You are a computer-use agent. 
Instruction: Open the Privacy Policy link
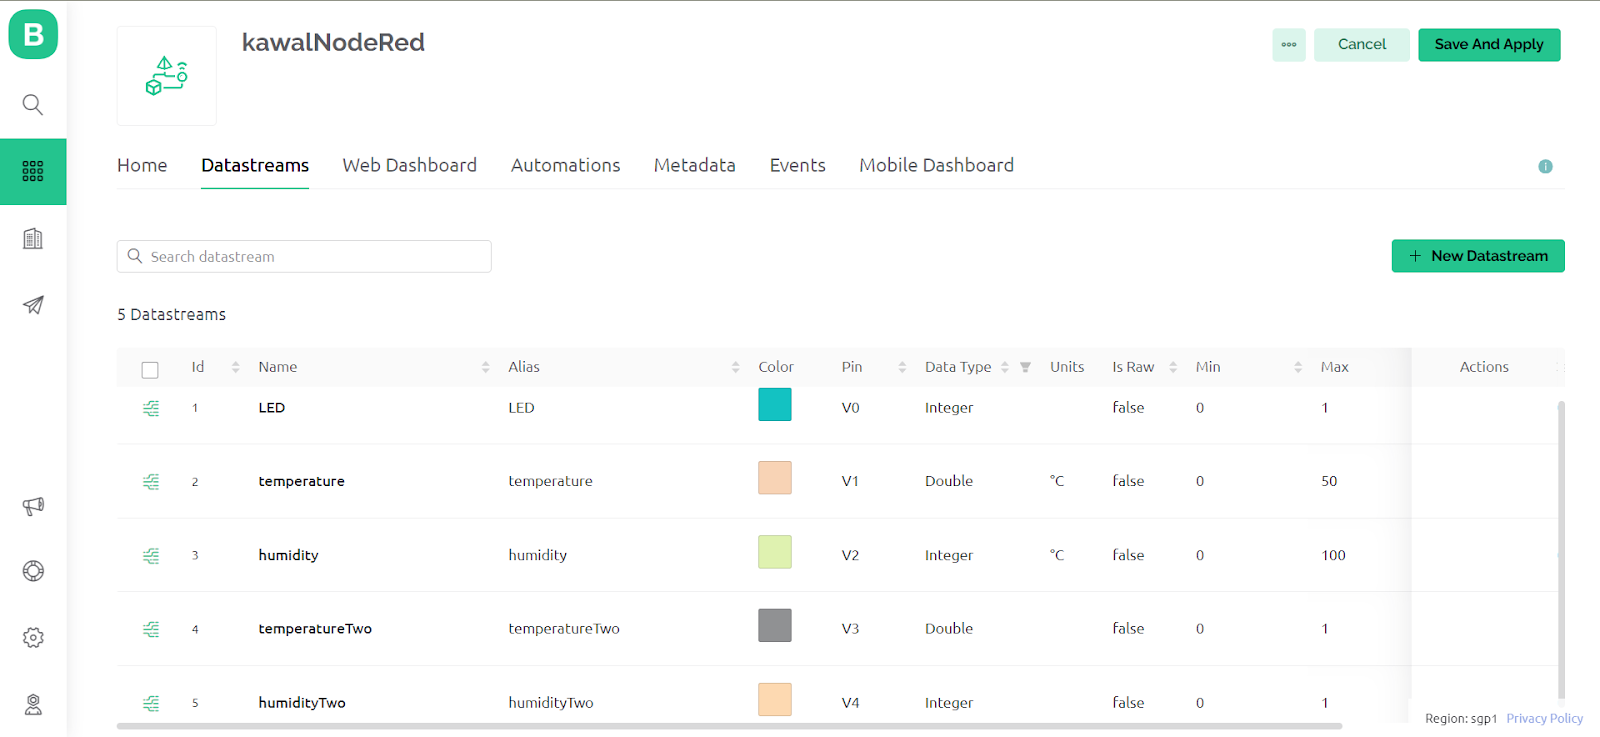[1545, 719]
